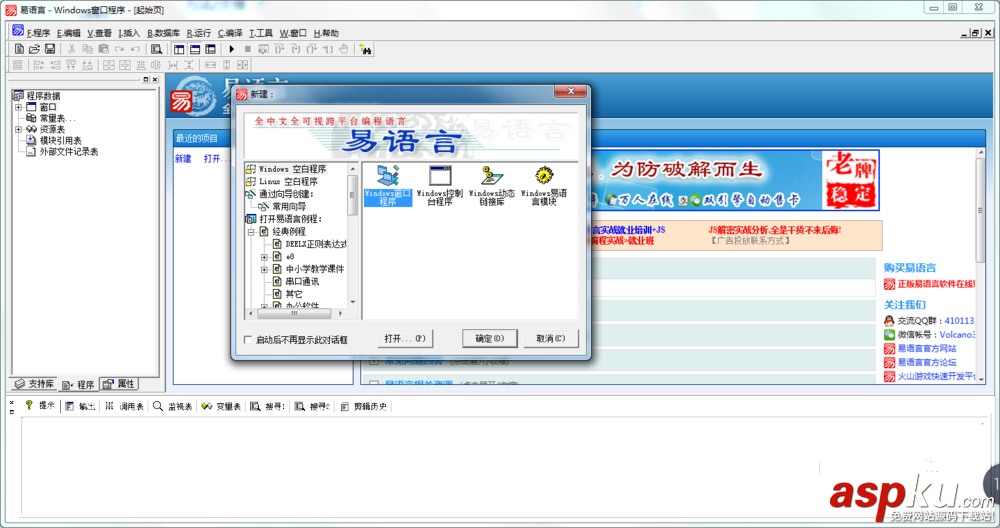
Task: Click the first window layout toolbar icon
Action: coord(179,49)
